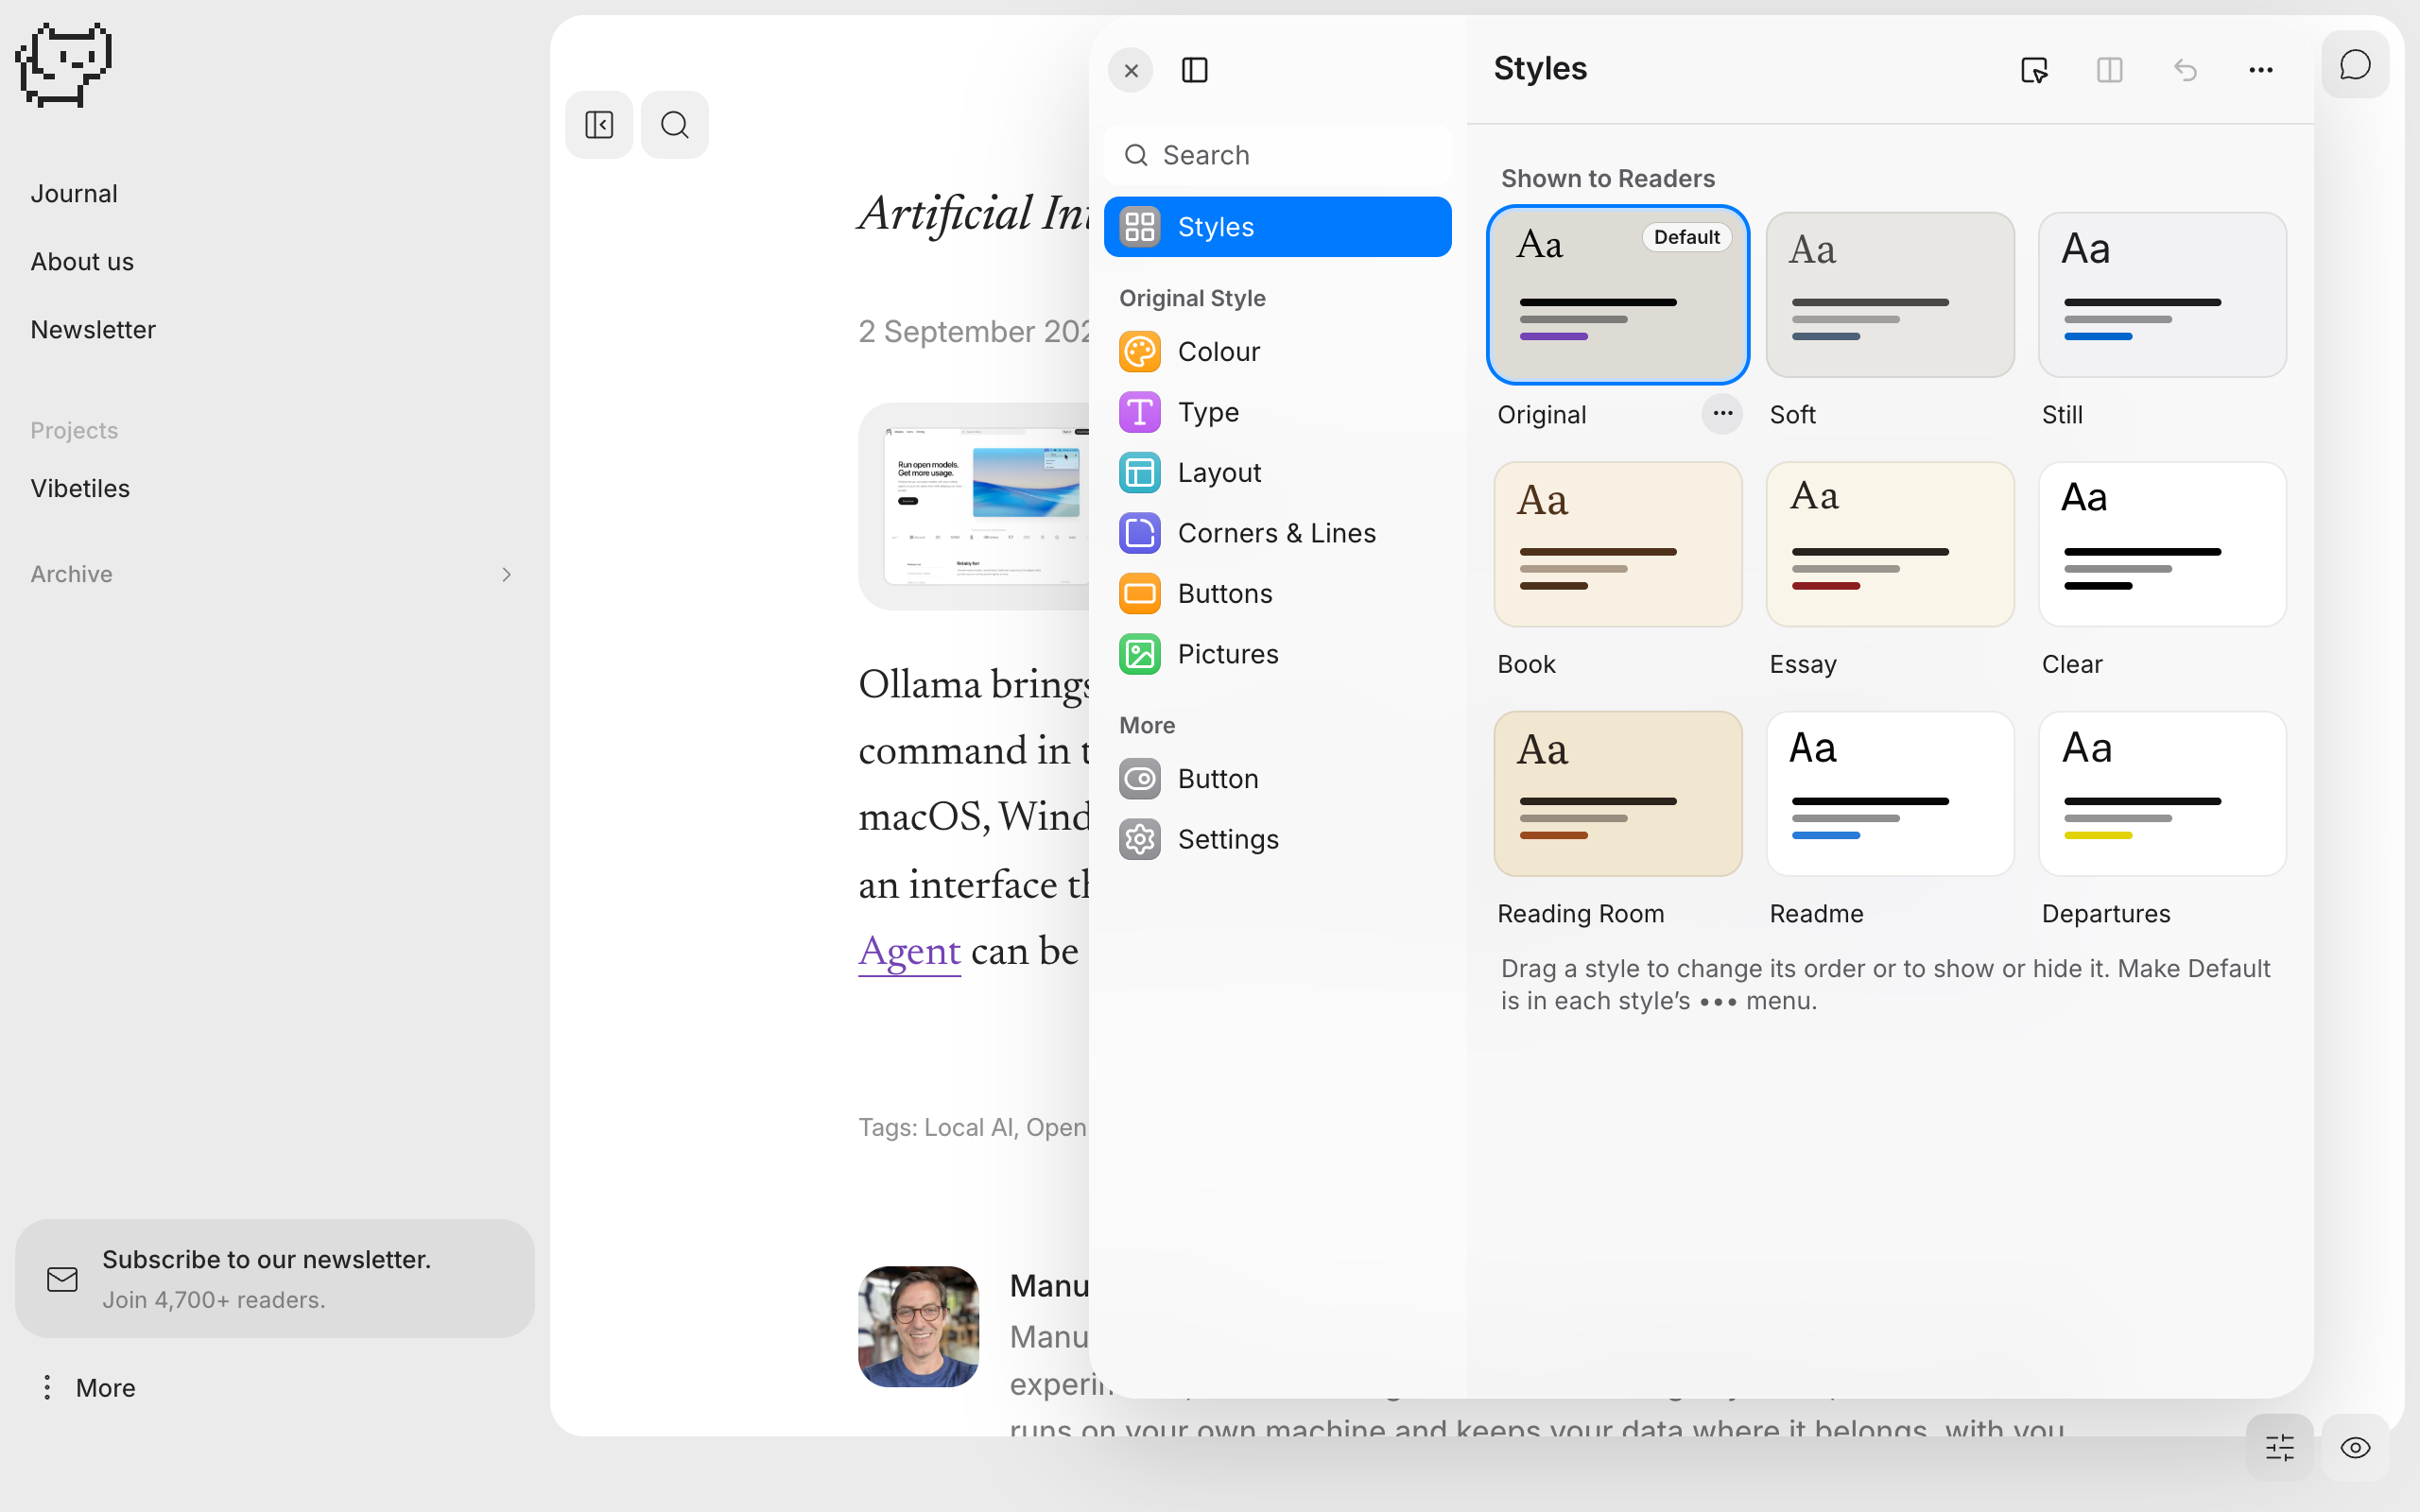The image size is (2420, 1512).
Task: Click Subscribe to our newsletter banner
Action: pyautogui.click(x=275, y=1278)
